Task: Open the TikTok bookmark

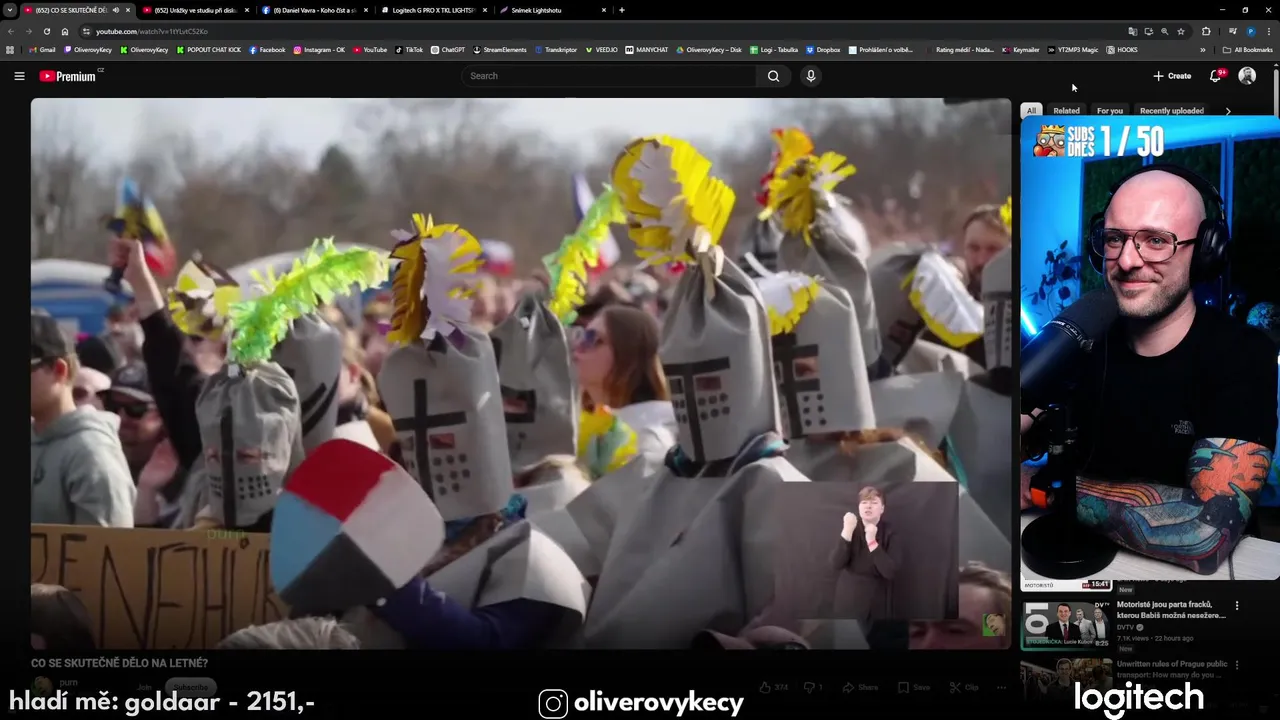Action: tap(408, 49)
